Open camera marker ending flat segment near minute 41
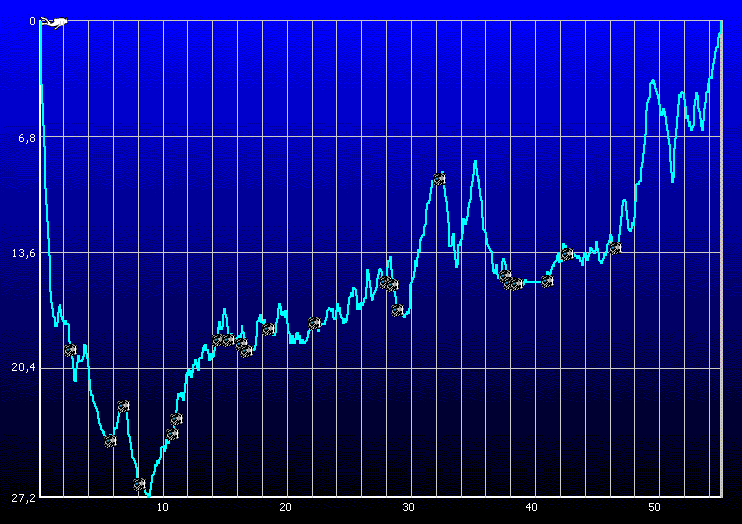742x524 pixels. (x=548, y=282)
